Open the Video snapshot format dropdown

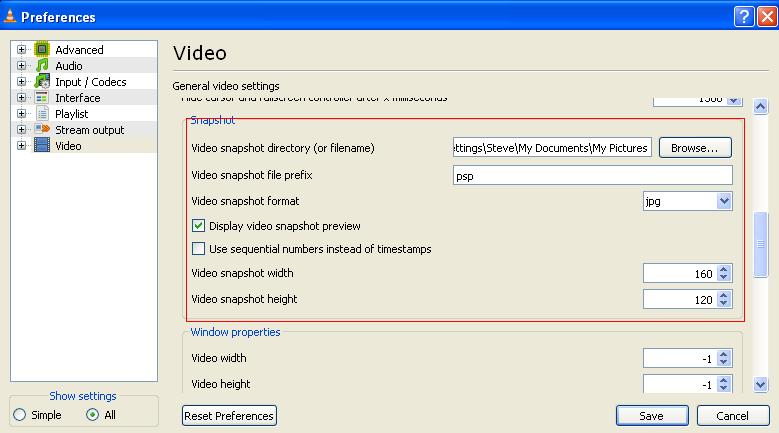click(724, 201)
